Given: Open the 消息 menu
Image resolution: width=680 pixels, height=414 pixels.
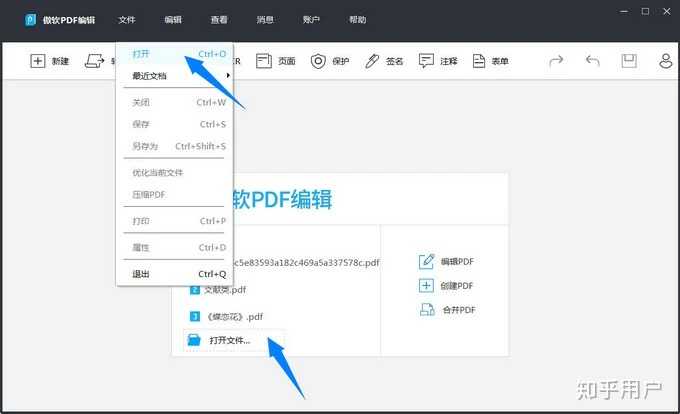Looking at the screenshot, I should [265, 20].
